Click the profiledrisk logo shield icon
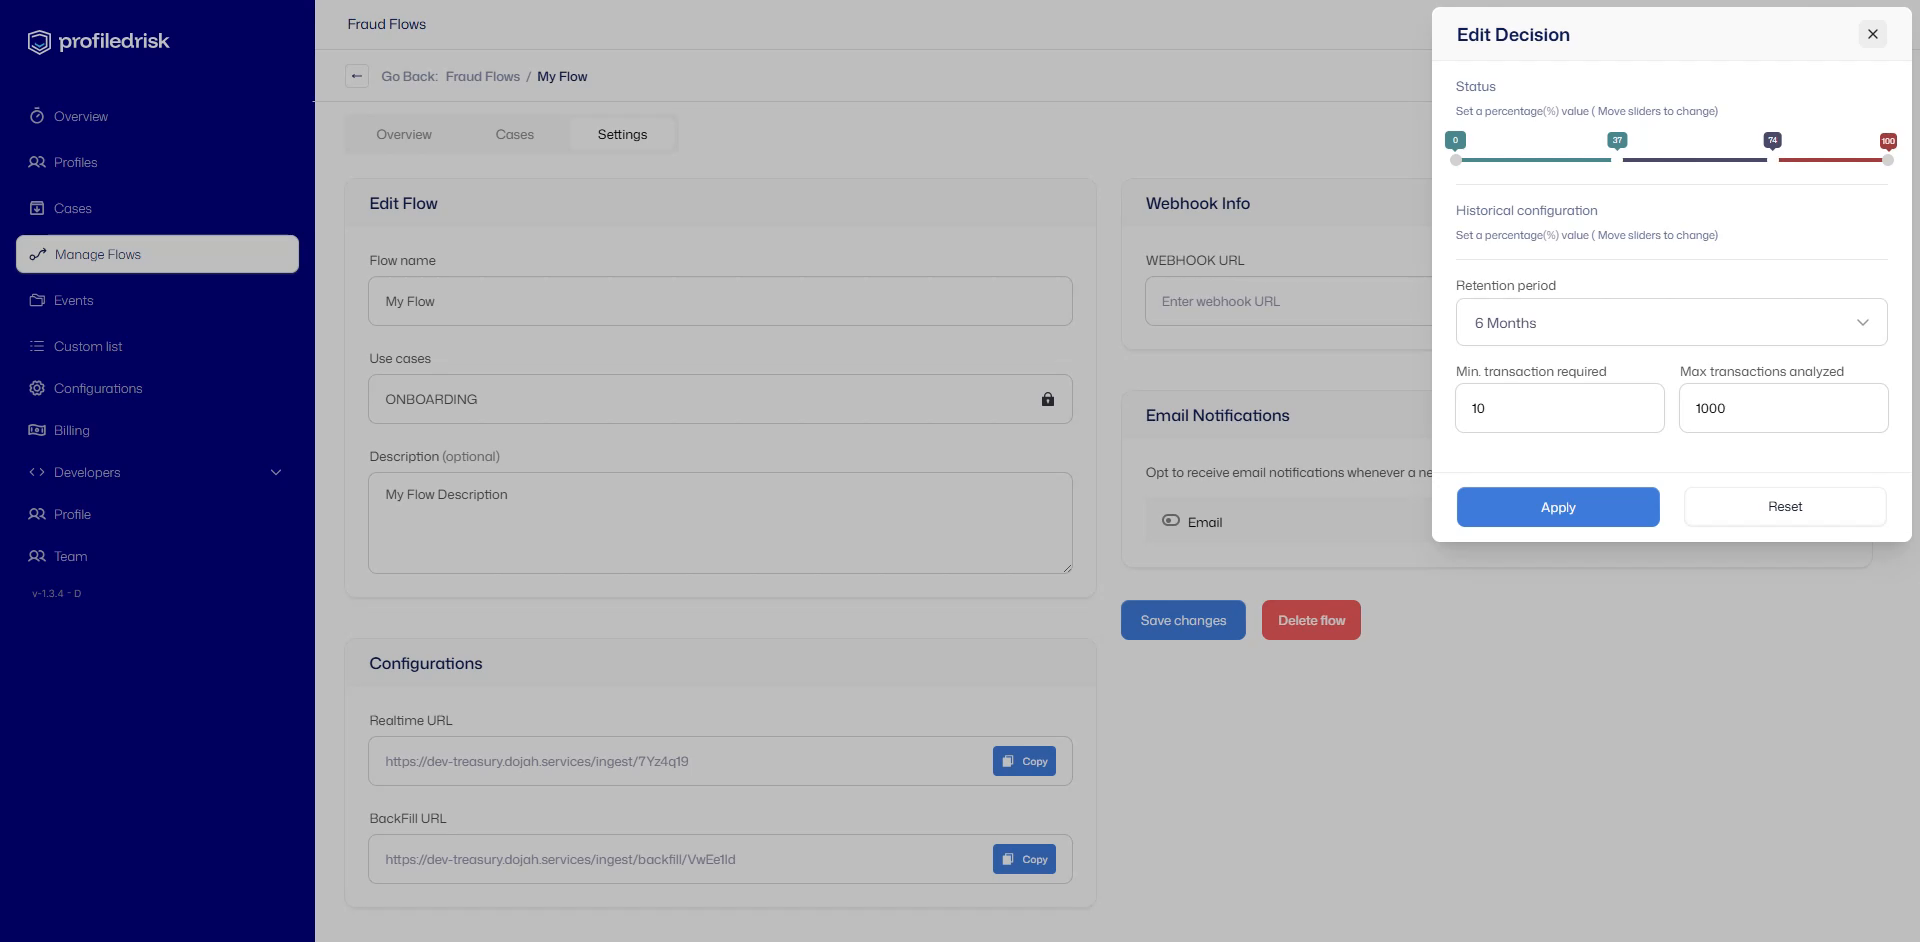Screen dimensions: 1920x942 click(x=38, y=41)
